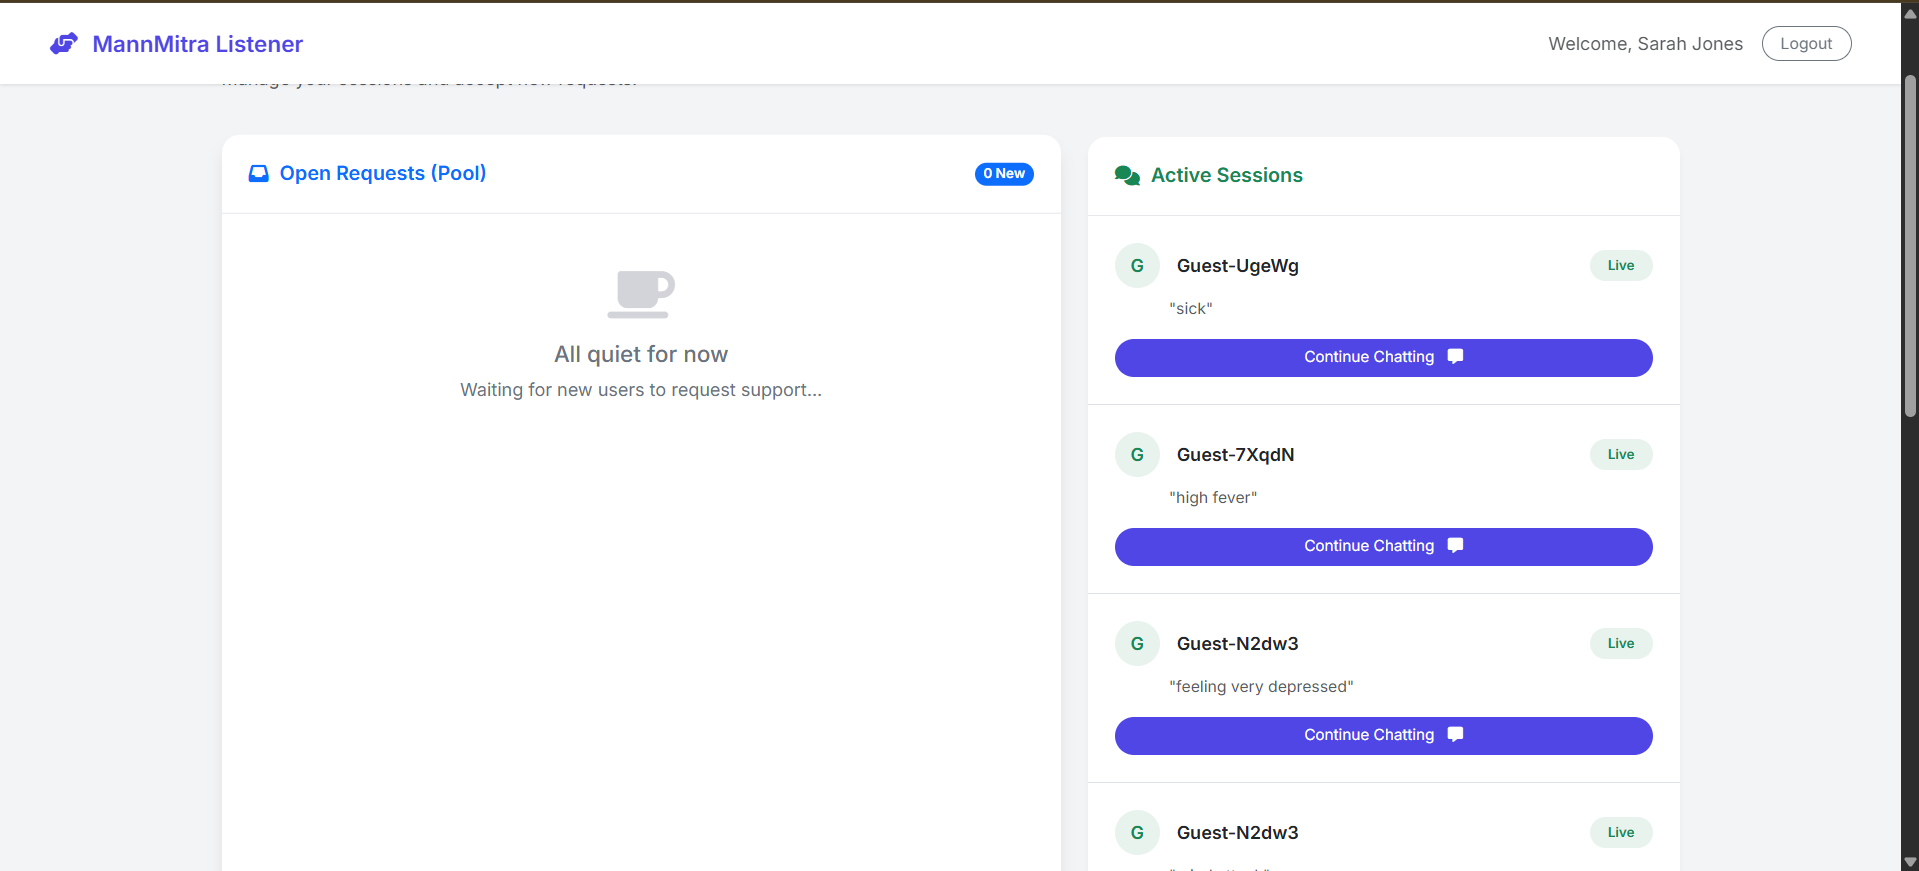The image size is (1919, 871).
Task: Click the Open Requests (Pool) heading
Action: [382, 174]
